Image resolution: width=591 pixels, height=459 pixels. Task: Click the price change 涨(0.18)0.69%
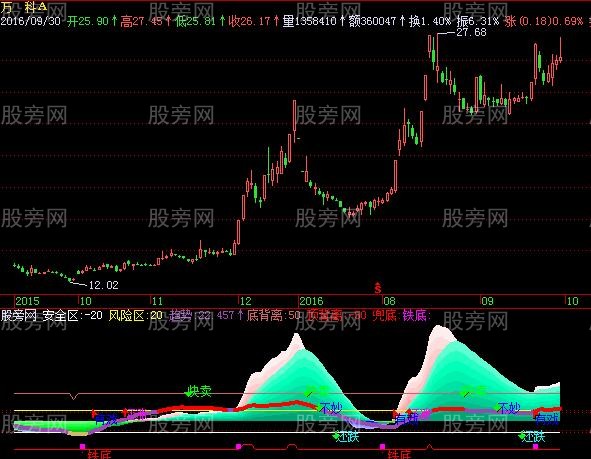(544, 21)
